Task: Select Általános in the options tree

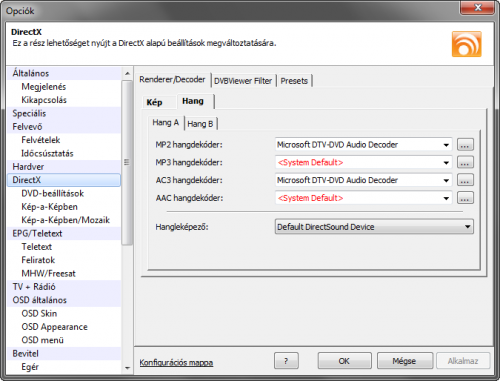Action: click(x=64, y=73)
